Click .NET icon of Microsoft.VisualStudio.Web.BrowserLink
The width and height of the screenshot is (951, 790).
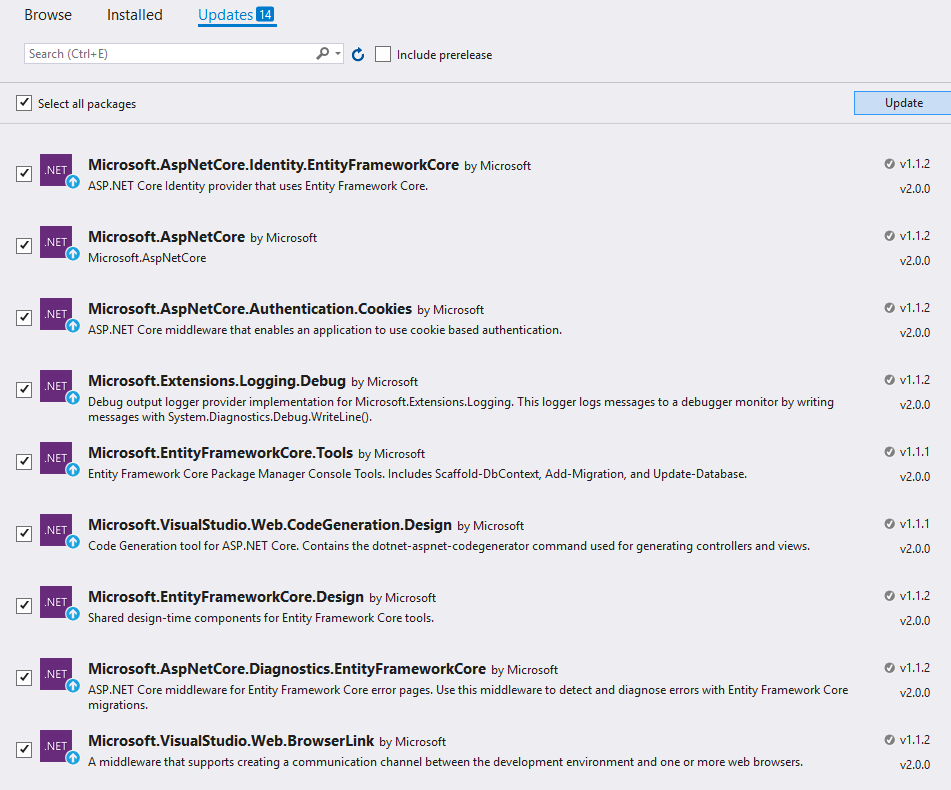tap(56, 746)
